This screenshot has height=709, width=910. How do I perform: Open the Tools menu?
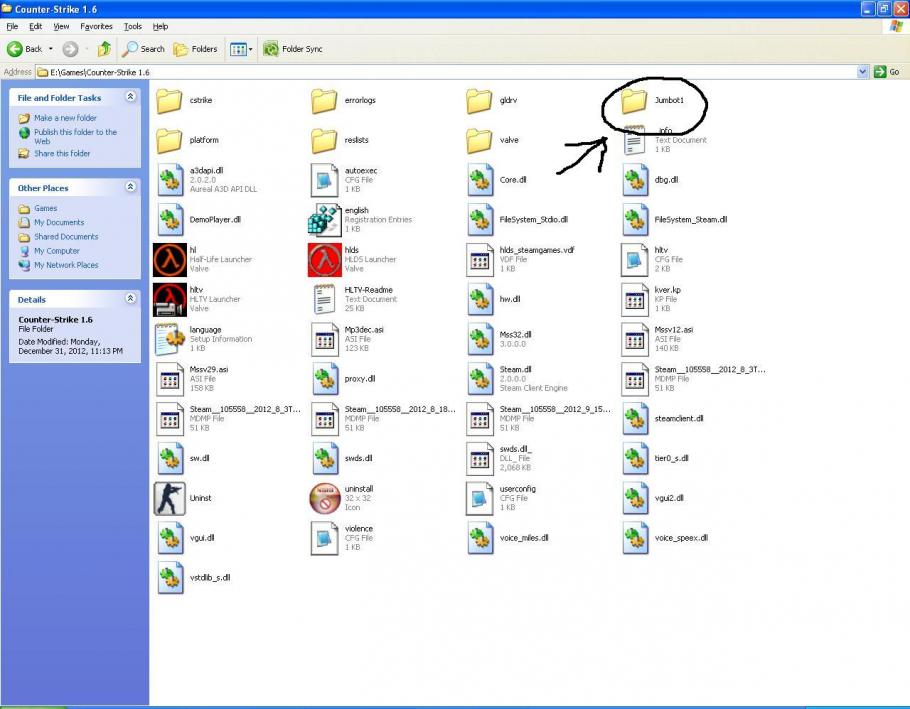(x=132, y=27)
